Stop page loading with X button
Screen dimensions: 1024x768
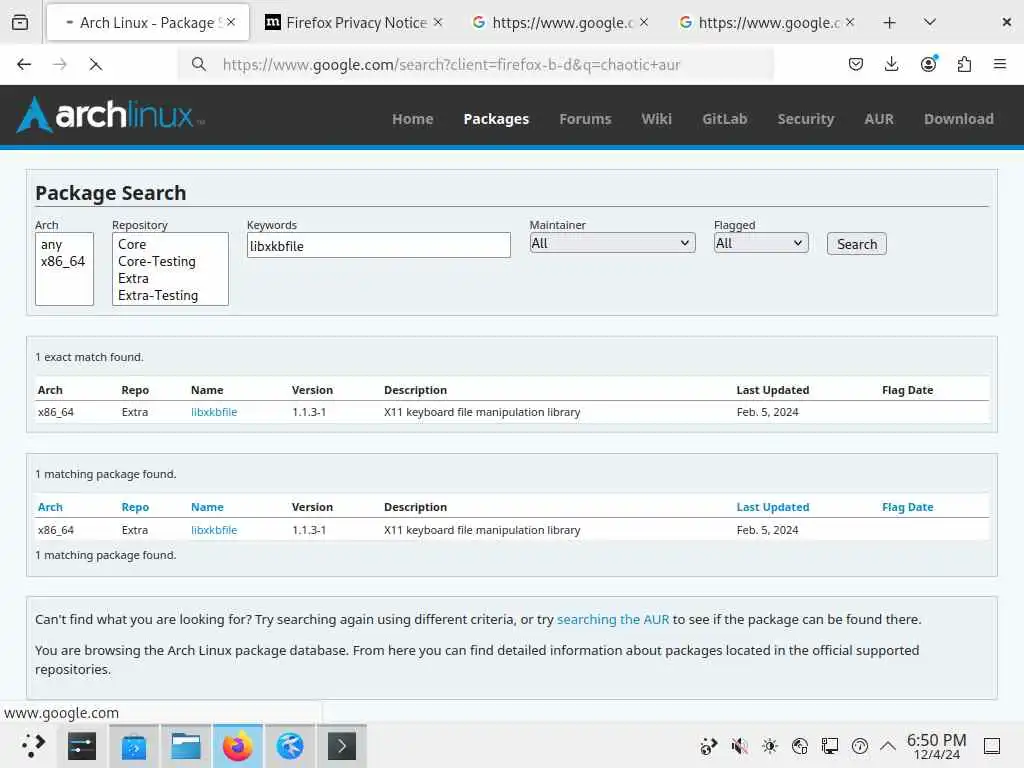95,64
